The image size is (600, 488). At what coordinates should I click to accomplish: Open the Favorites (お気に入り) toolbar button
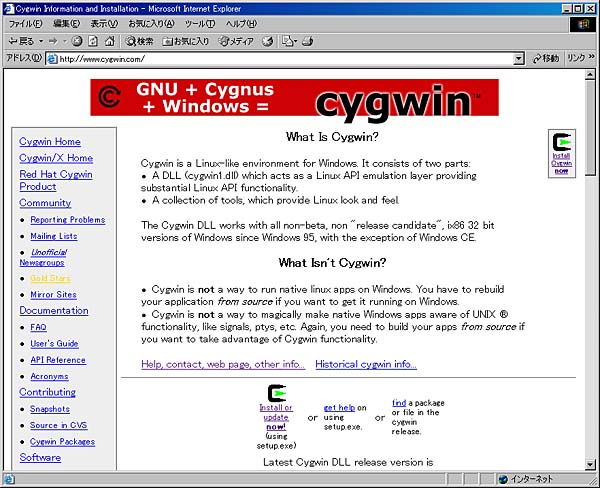pyautogui.click(x=186, y=41)
